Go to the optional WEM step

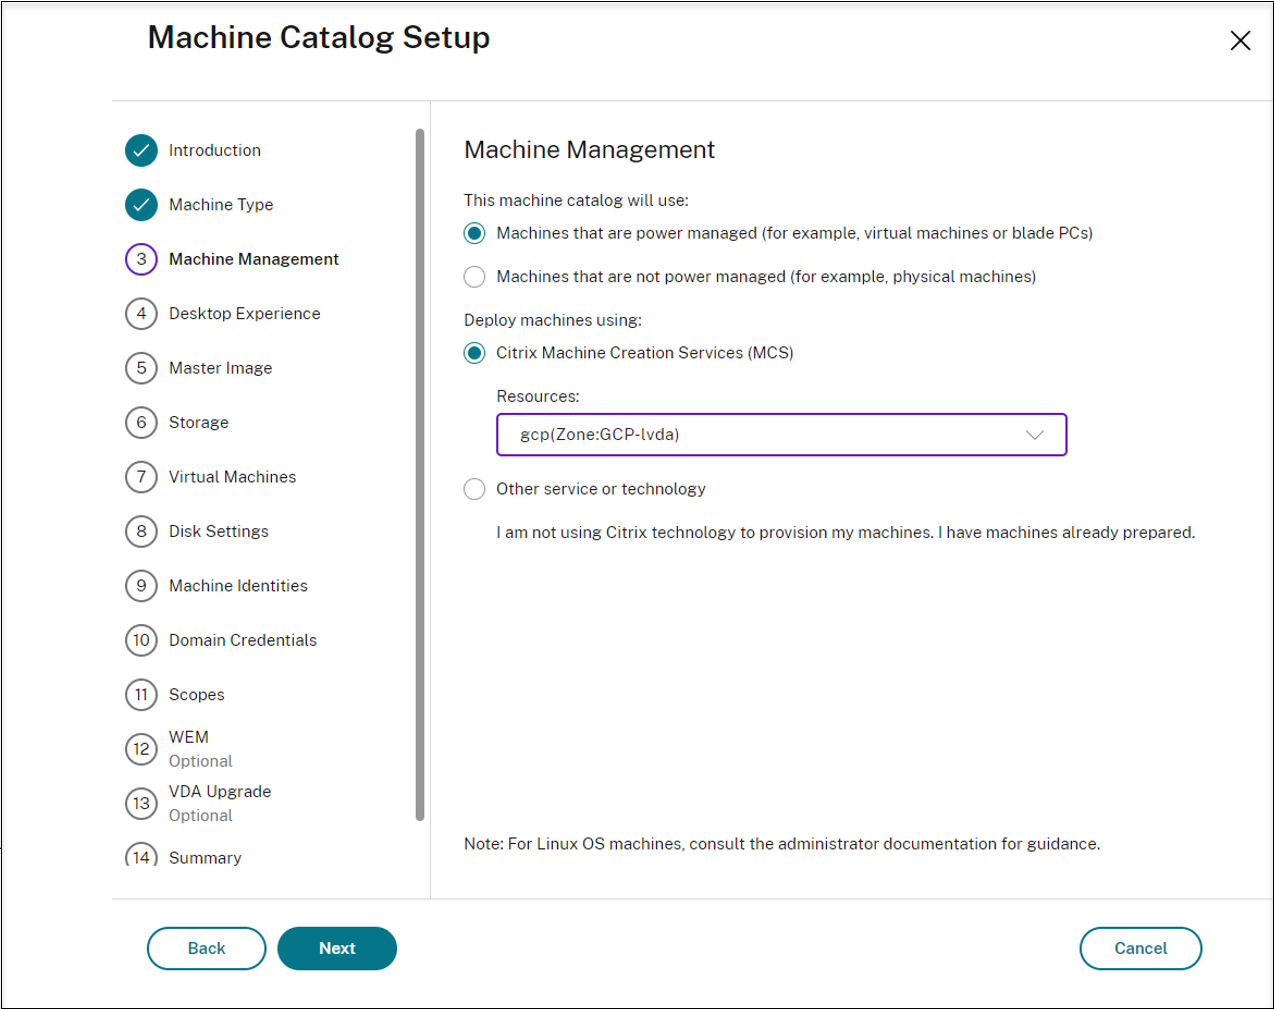point(141,748)
